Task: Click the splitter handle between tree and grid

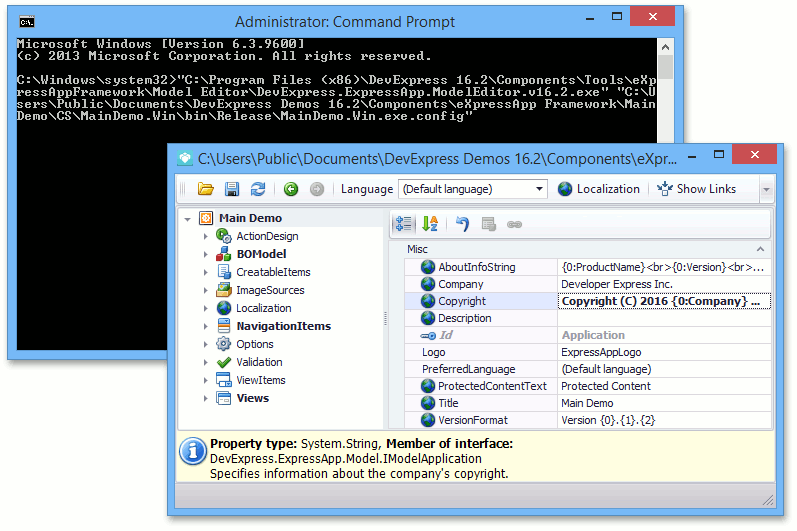Action: (385, 319)
